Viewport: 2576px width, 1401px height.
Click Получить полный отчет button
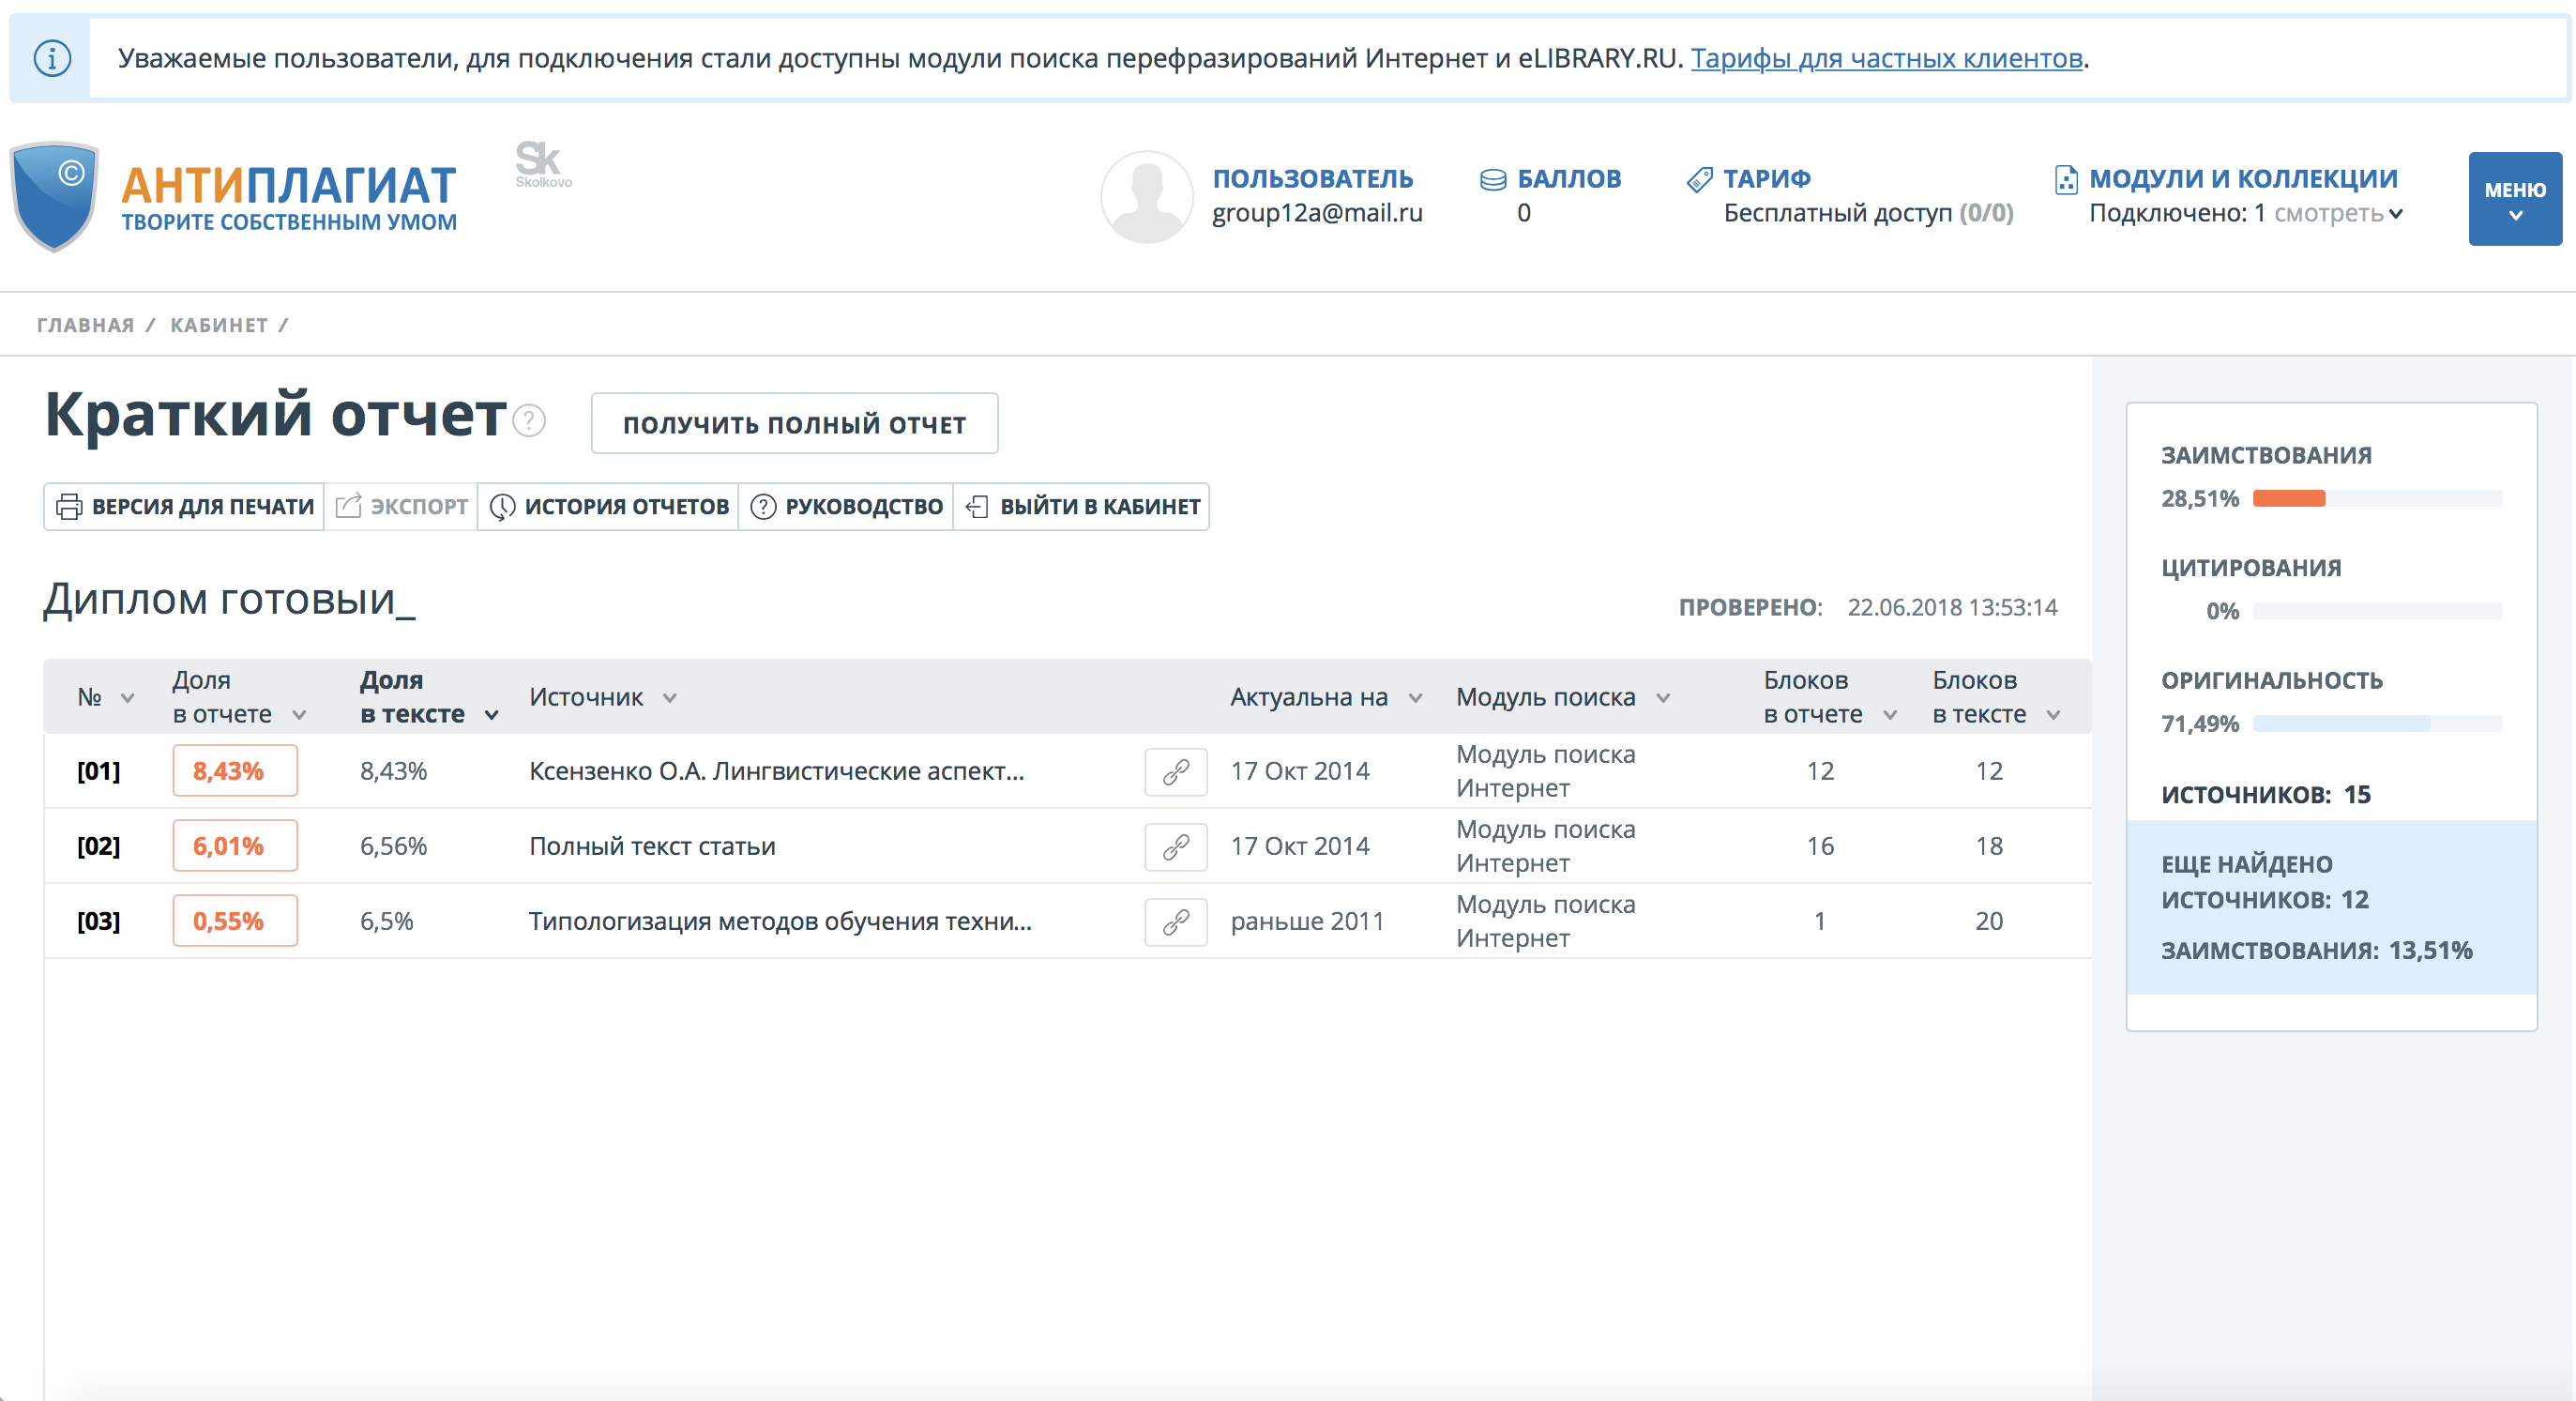pyautogui.click(x=794, y=424)
